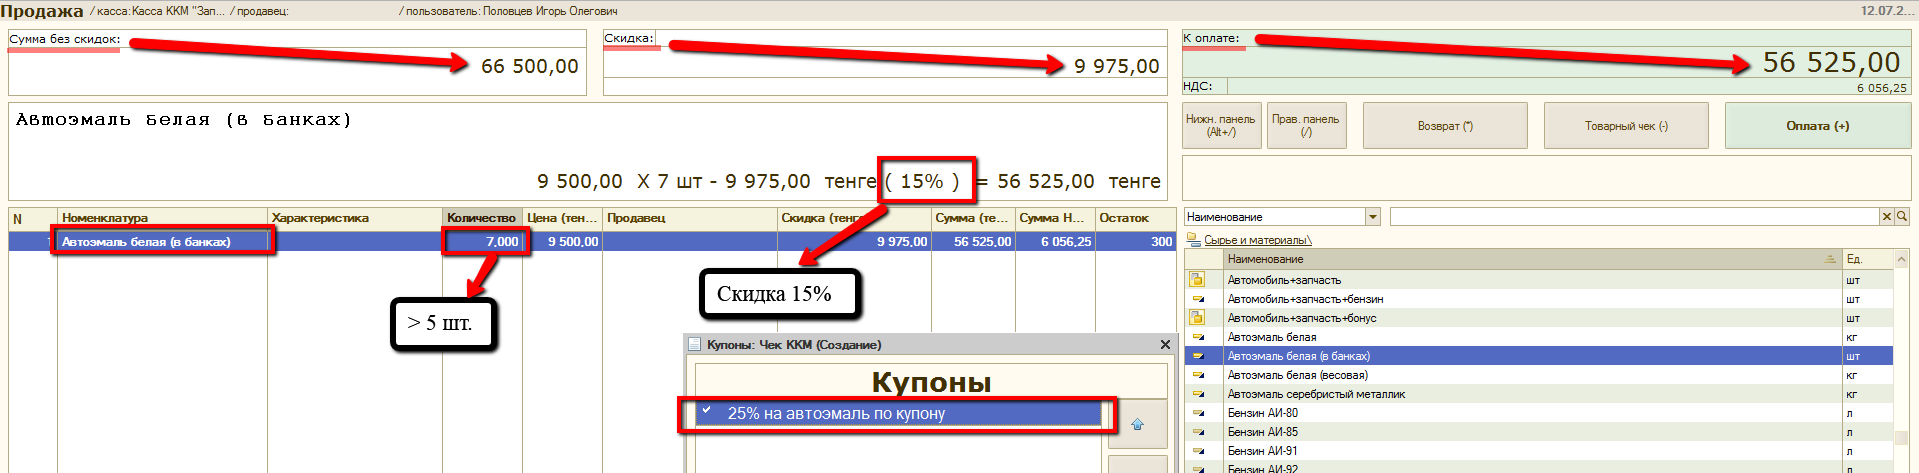This screenshot has height=473, width=1919.
Task: Click the Товарный чек (-) button
Action: click(1625, 126)
